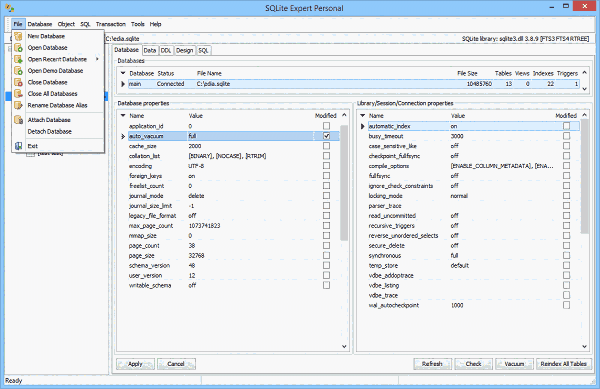This screenshot has width=600, height=389.
Task: Click the Close Database icon
Action: tap(18, 82)
